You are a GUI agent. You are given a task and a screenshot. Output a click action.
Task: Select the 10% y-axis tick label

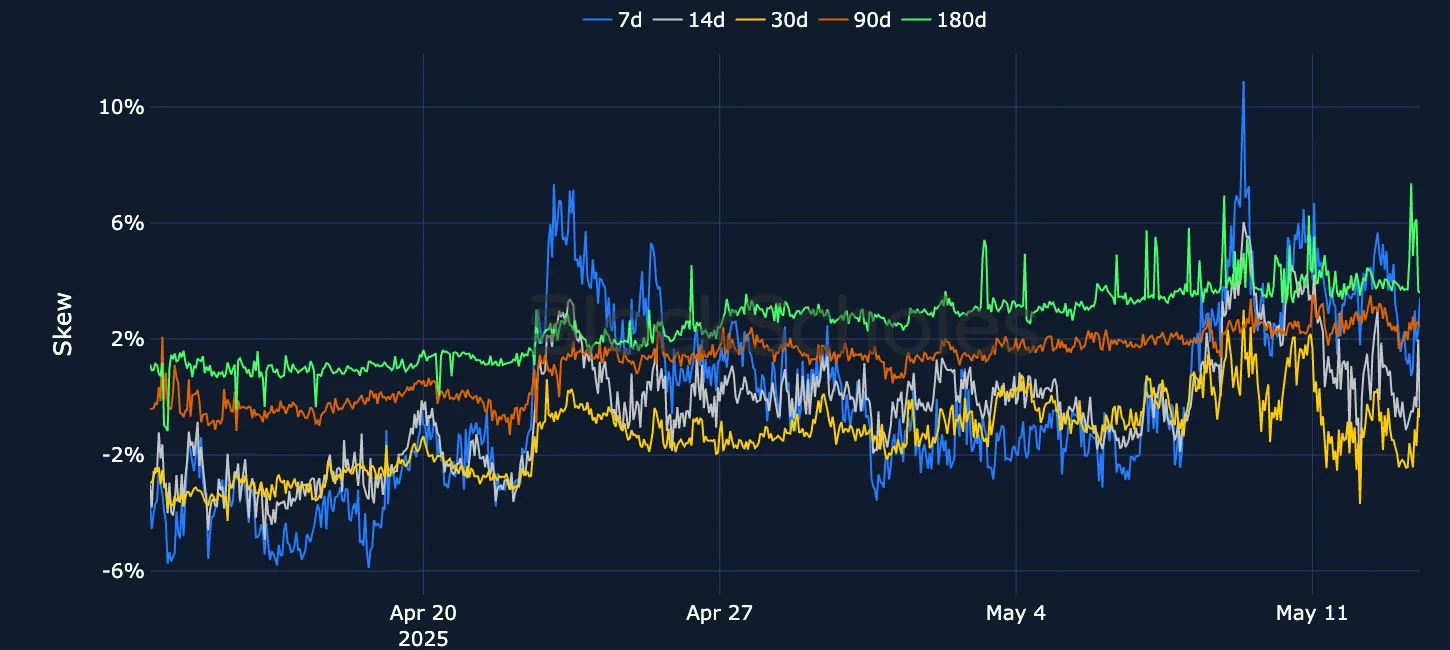121,107
